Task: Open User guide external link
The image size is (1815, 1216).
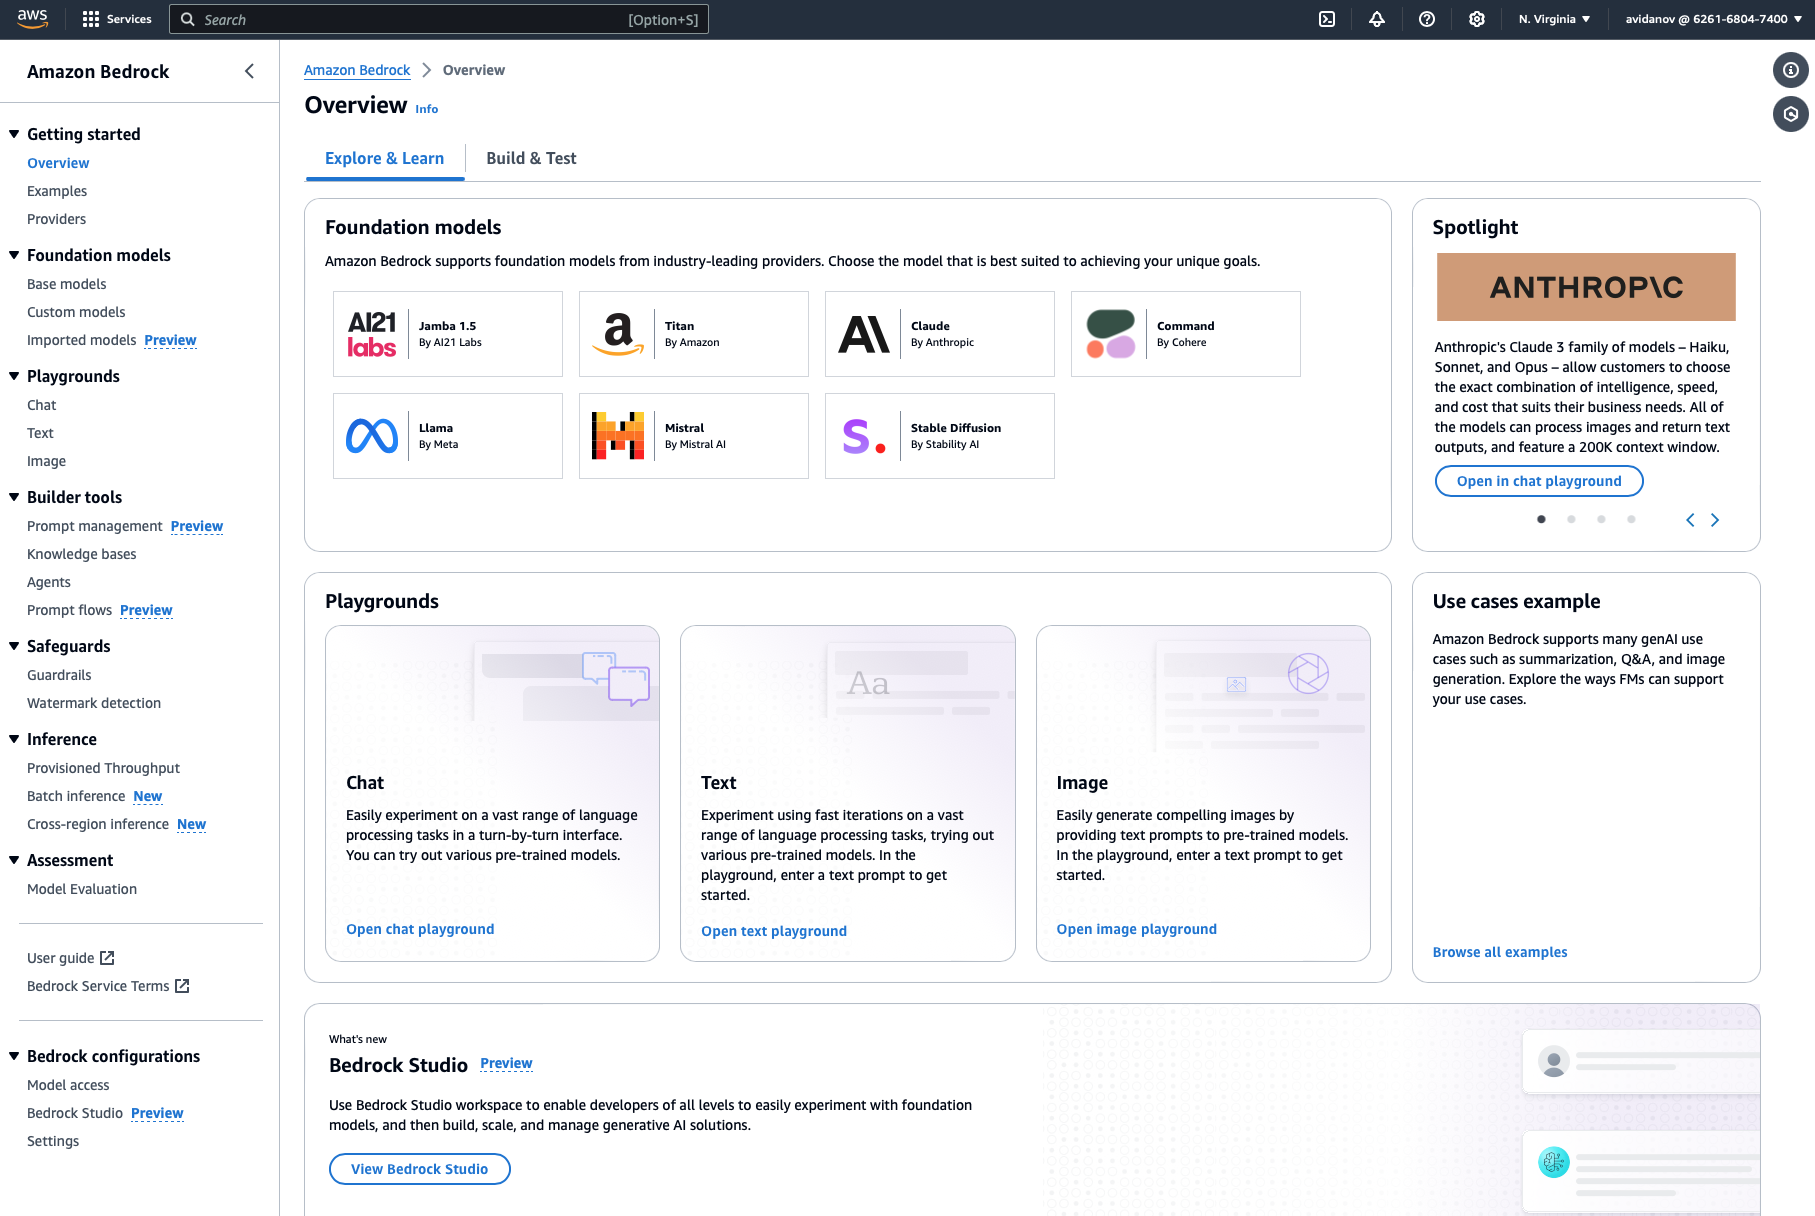Action: (71, 958)
